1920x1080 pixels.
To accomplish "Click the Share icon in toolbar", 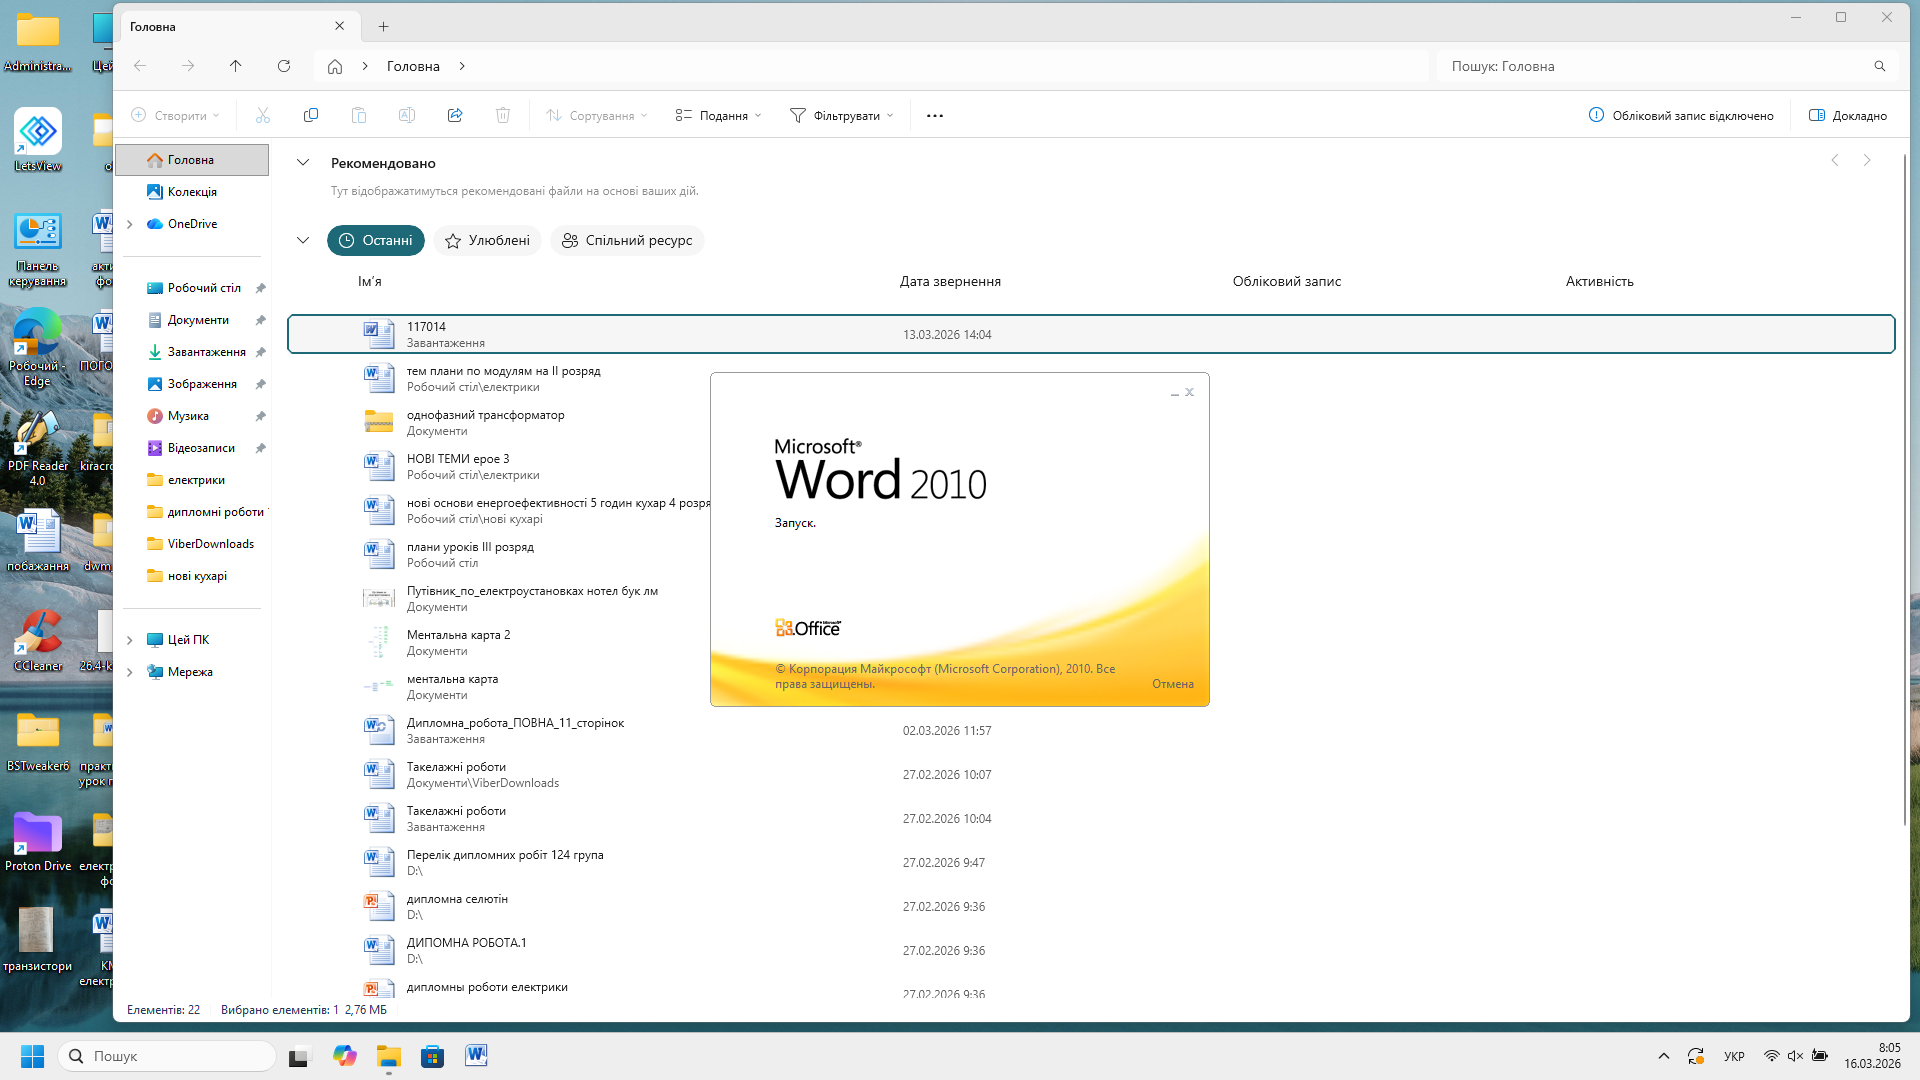I will (x=455, y=115).
